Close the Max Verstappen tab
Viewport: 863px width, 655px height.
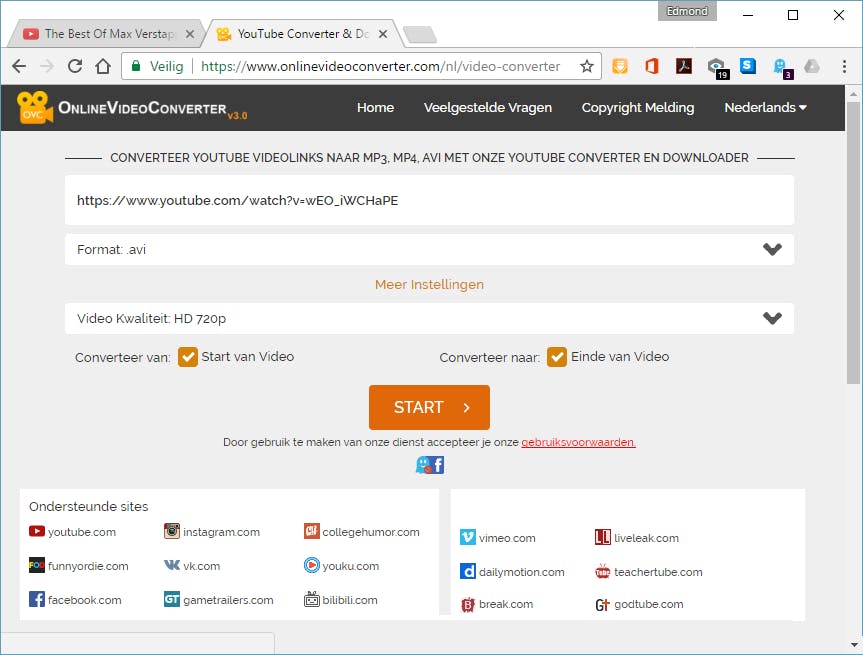190,34
